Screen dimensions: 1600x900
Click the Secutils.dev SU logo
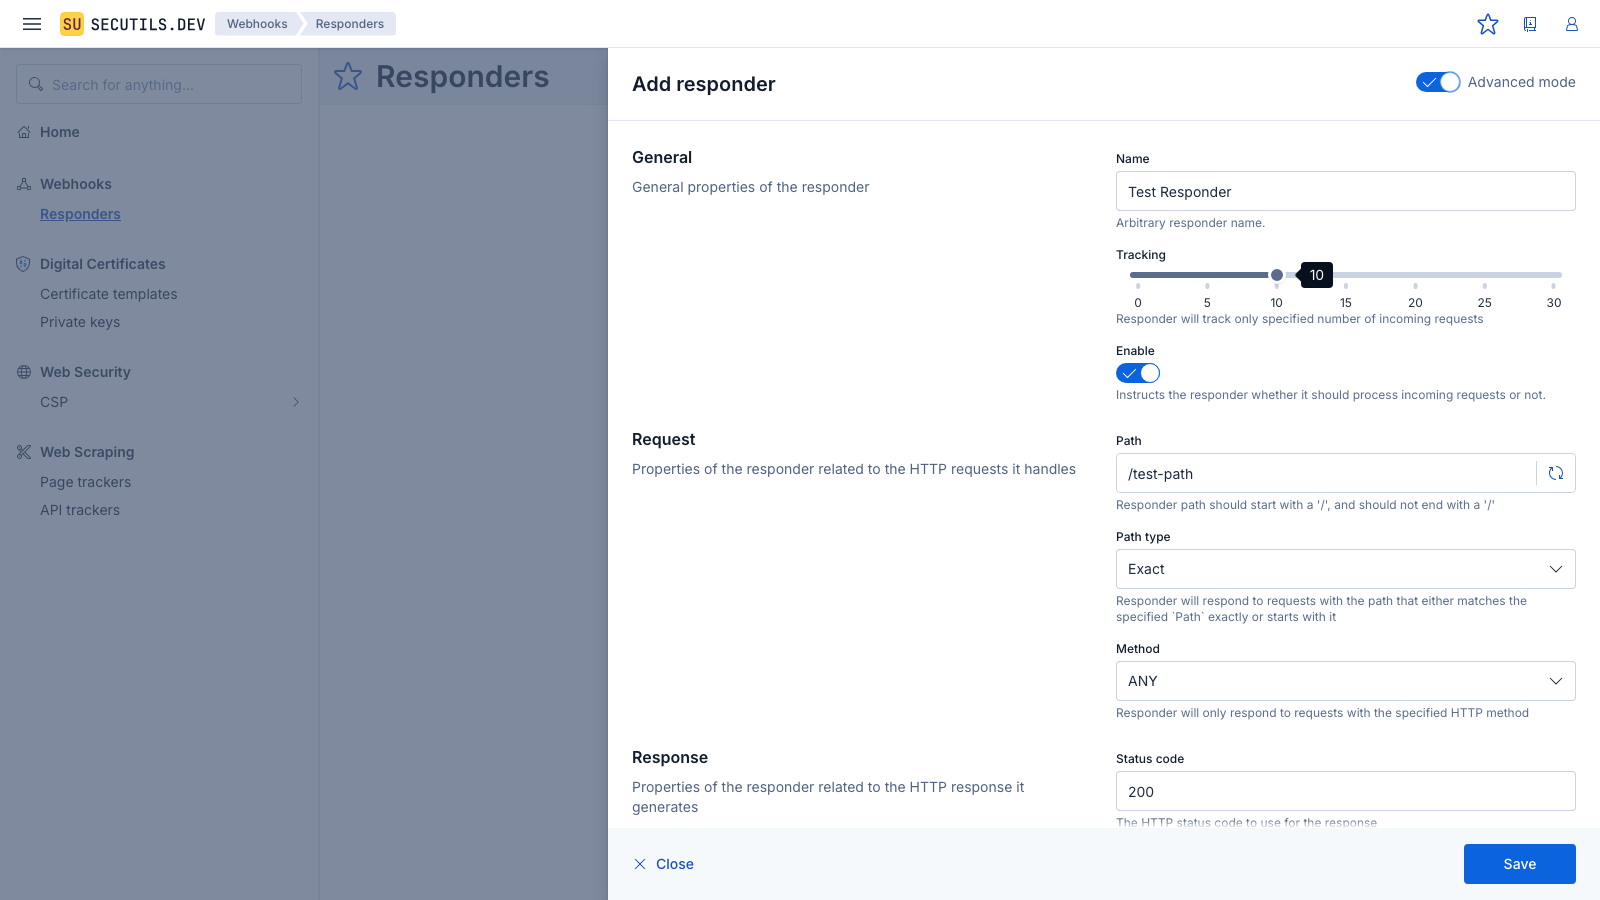pos(72,24)
